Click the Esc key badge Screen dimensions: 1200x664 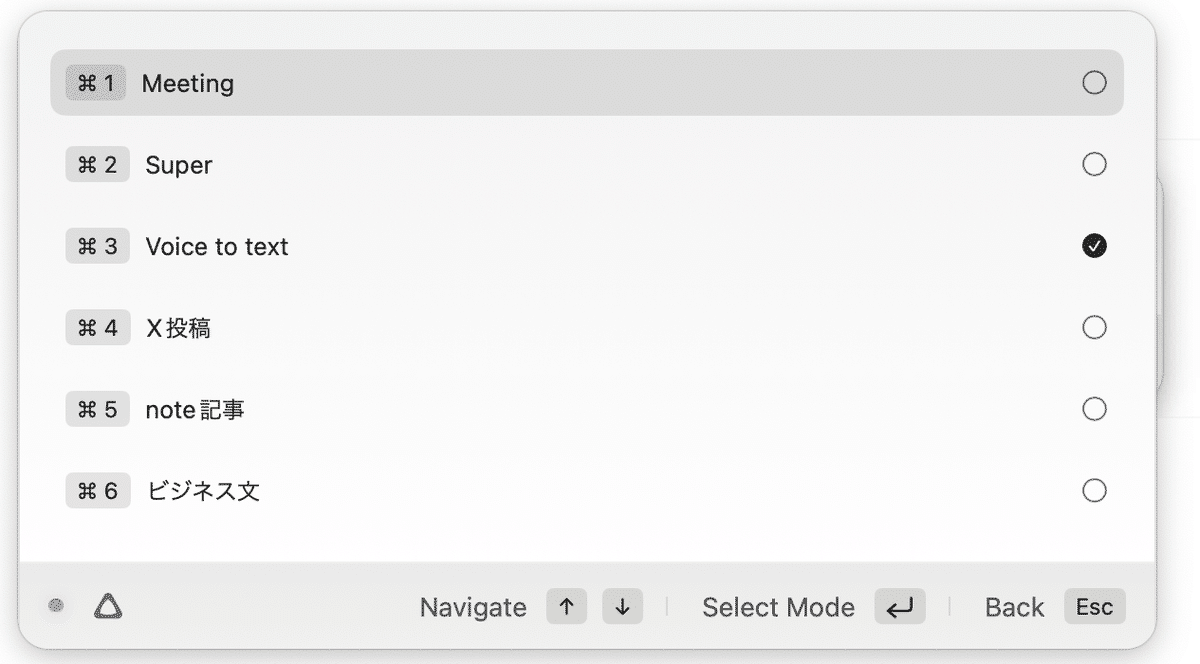(1094, 607)
